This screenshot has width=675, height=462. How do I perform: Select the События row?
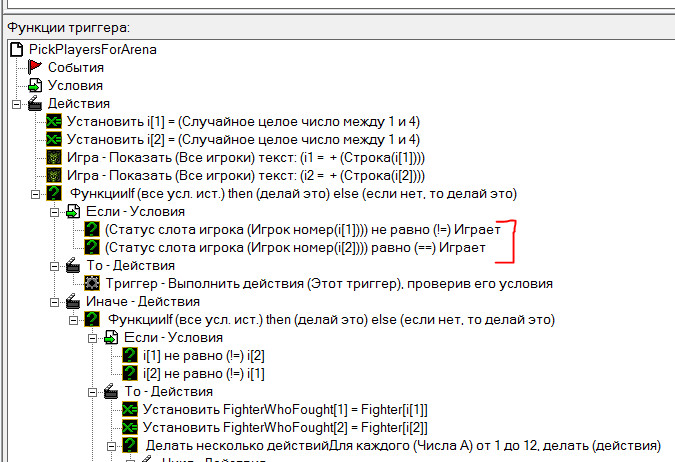(x=76, y=68)
